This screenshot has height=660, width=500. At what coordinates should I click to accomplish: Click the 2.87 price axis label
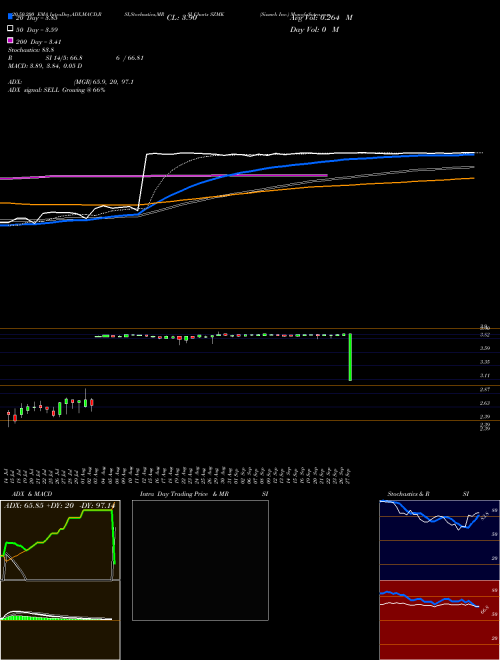point(484,389)
